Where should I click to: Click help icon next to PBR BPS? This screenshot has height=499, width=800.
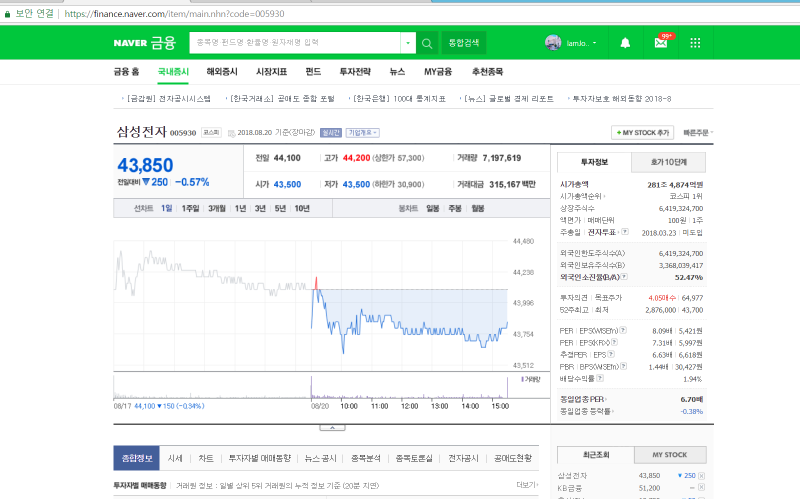(623, 366)
